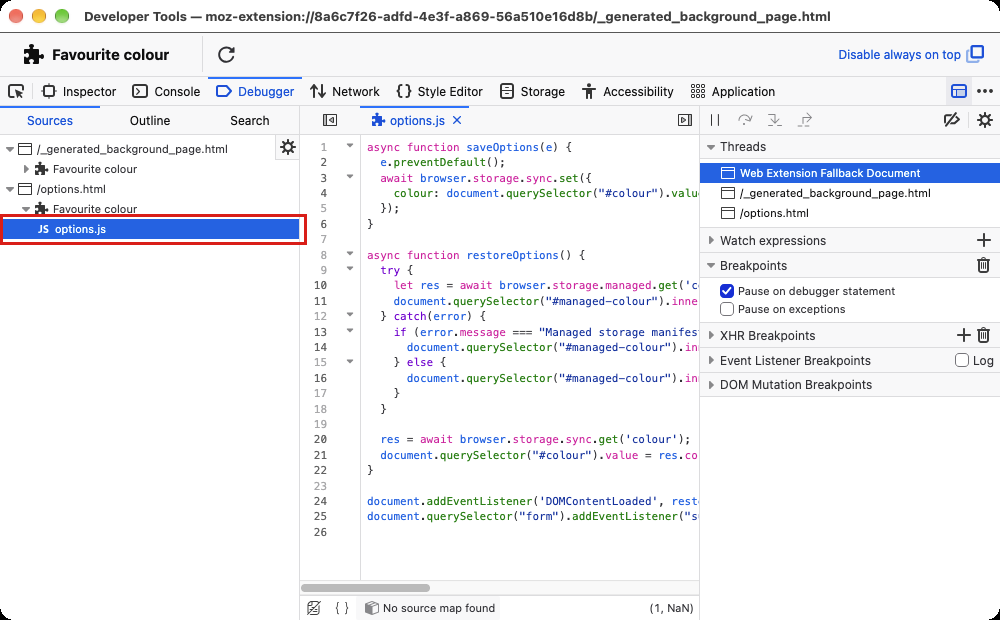Collapse the Threads section
This screenshot has height=620, width=1000.
[710, 147]
